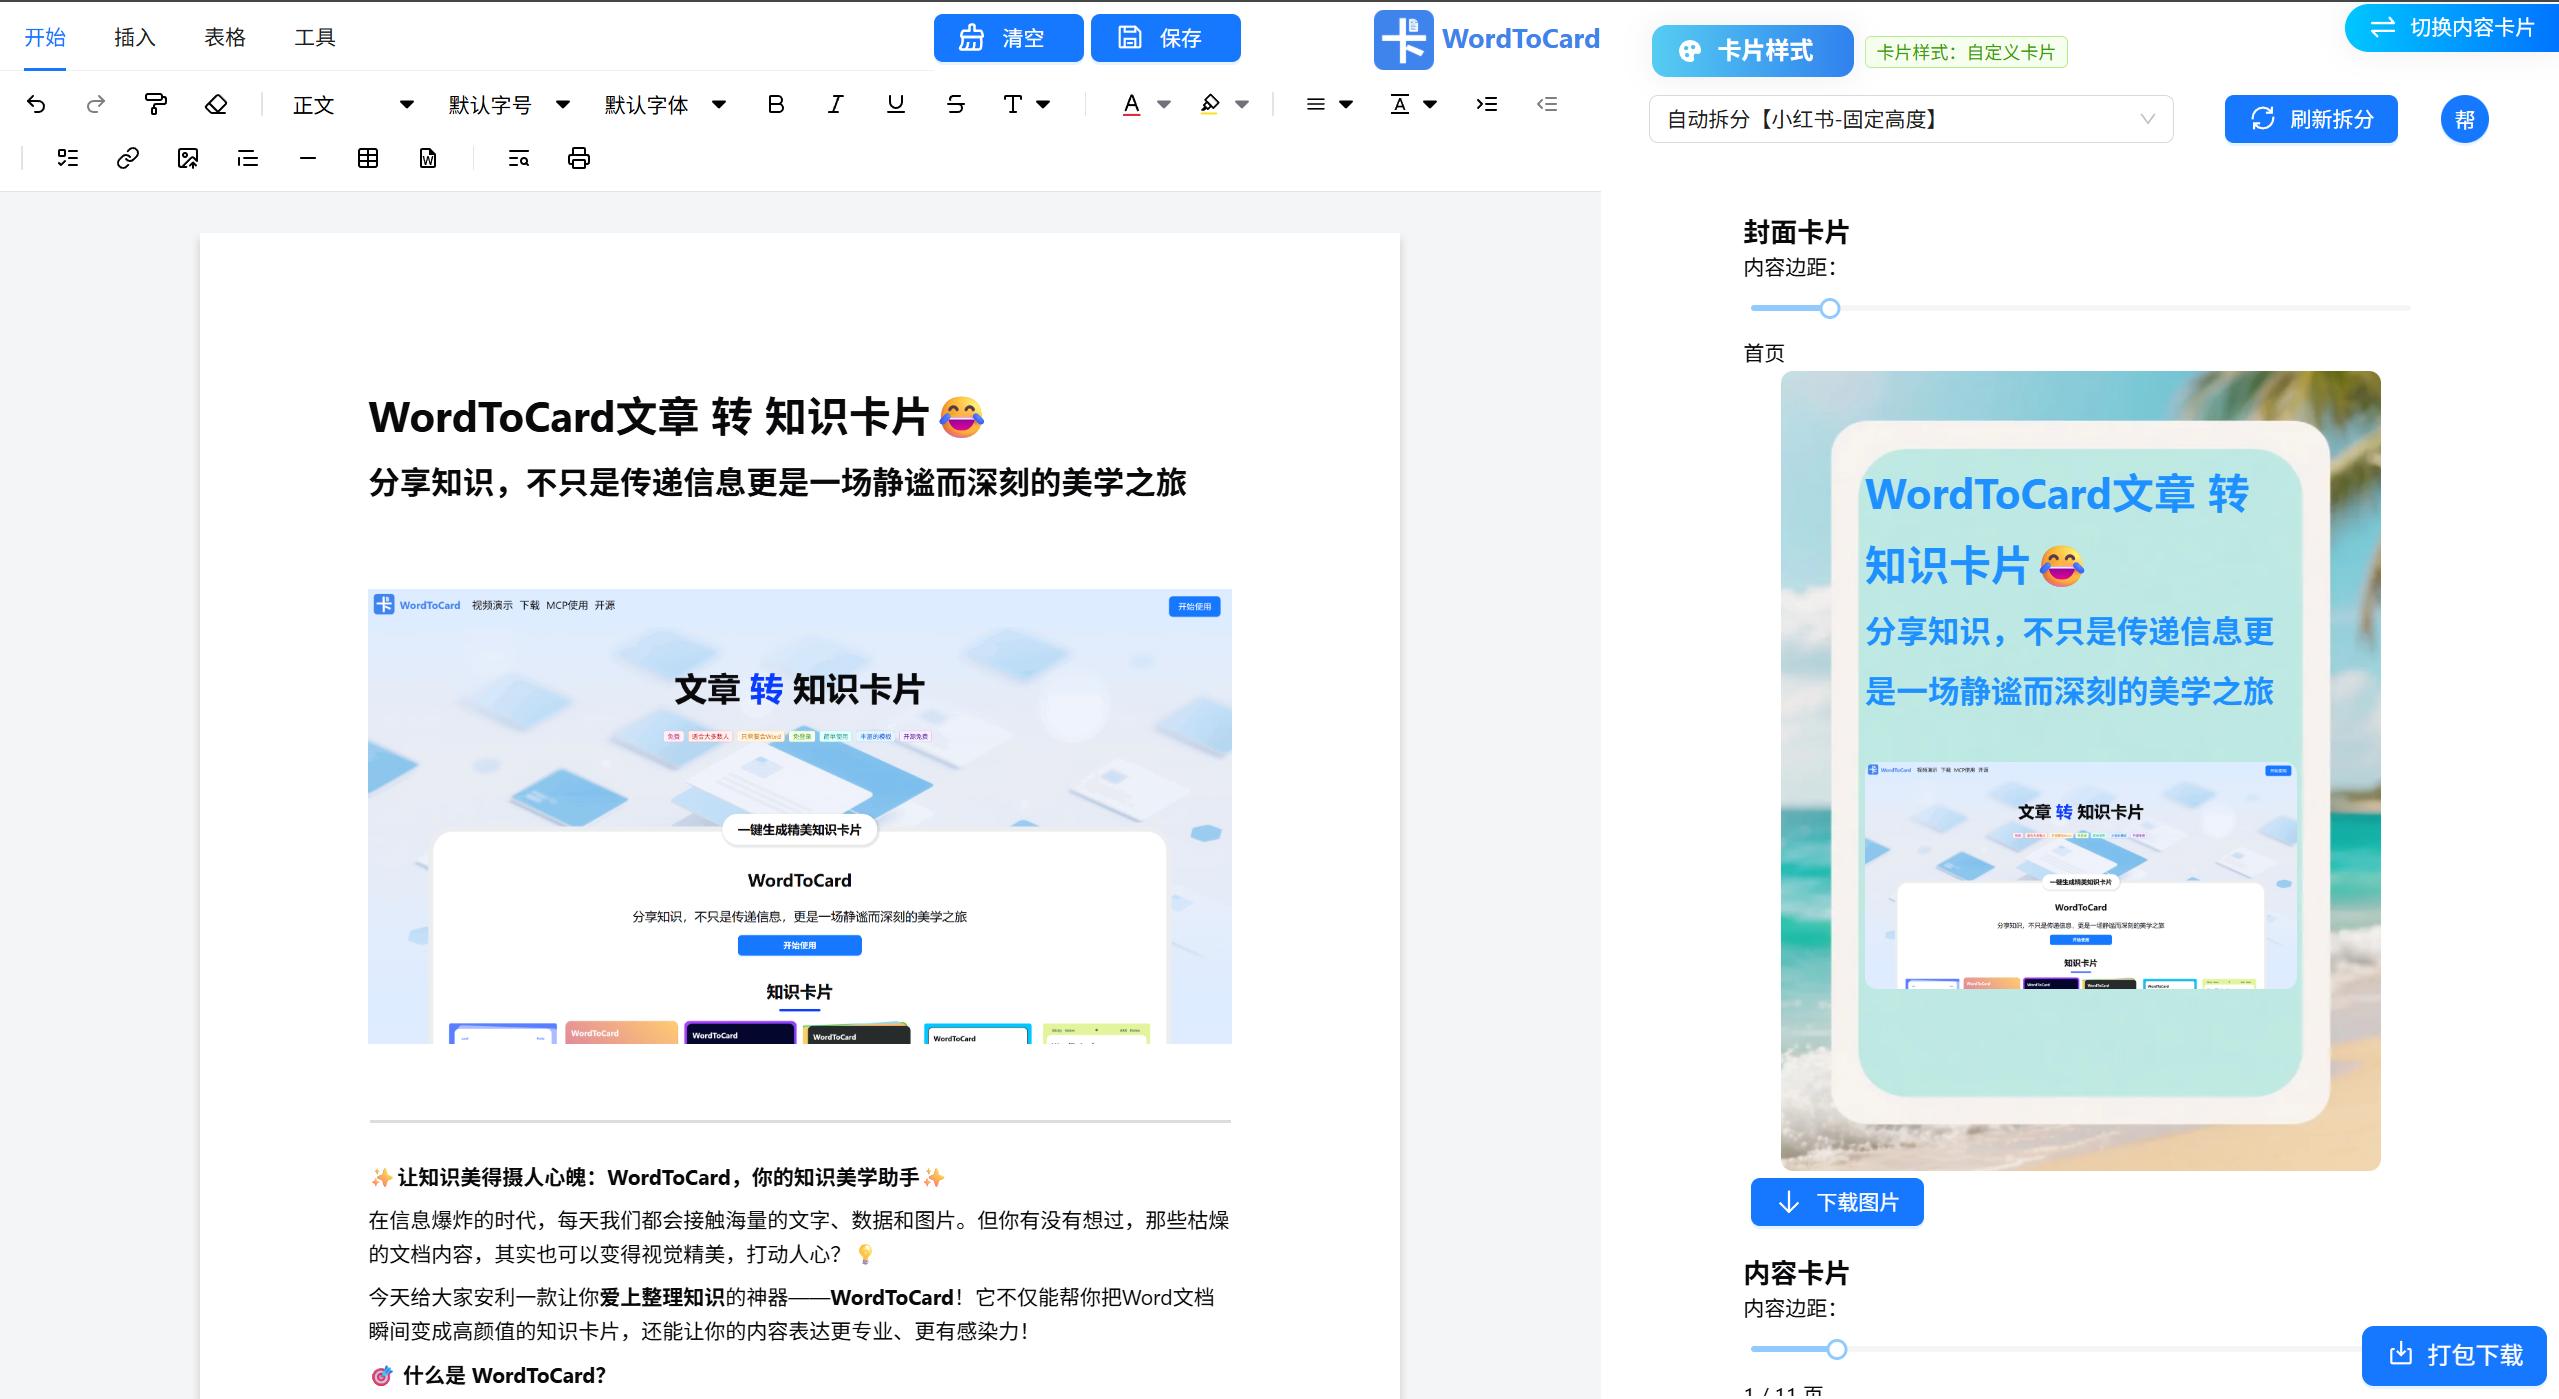Click the 内容卡片 section heading
Screen dimensions: 2559x1399
tap(1796, 1273)
